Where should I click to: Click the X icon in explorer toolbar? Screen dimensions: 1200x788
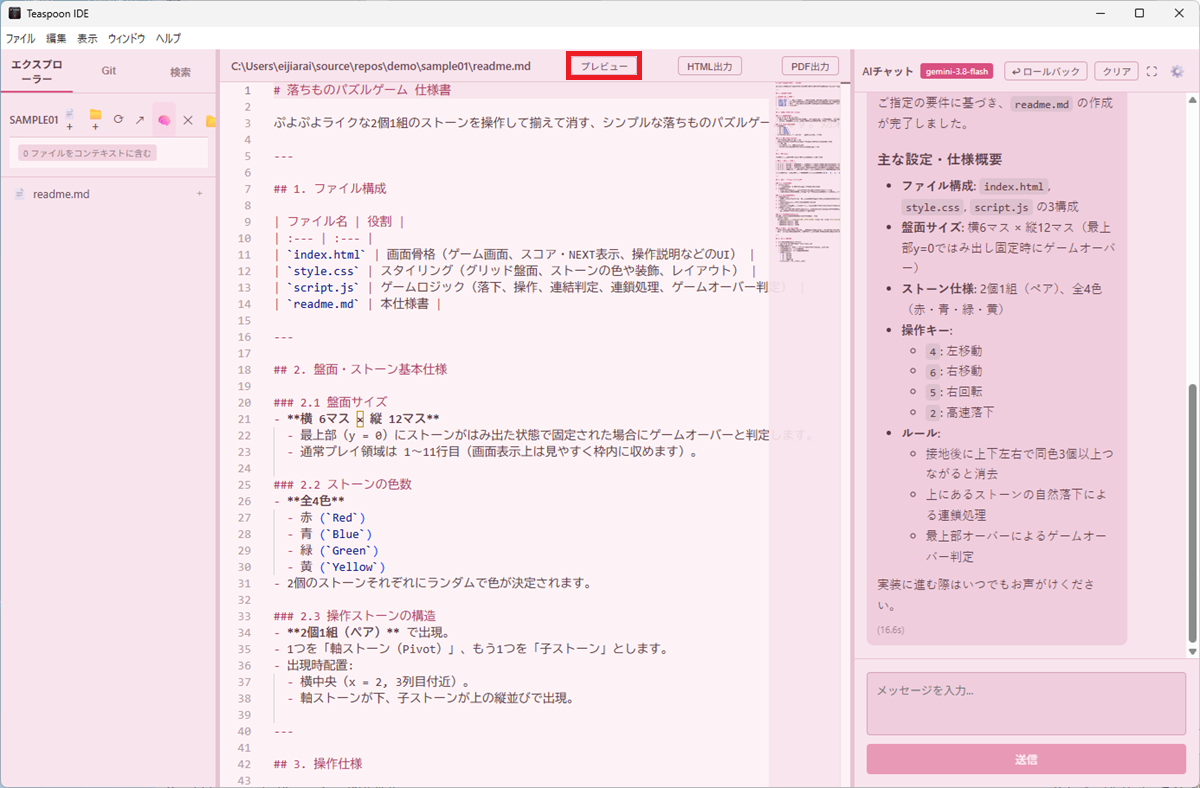point(187,119)
